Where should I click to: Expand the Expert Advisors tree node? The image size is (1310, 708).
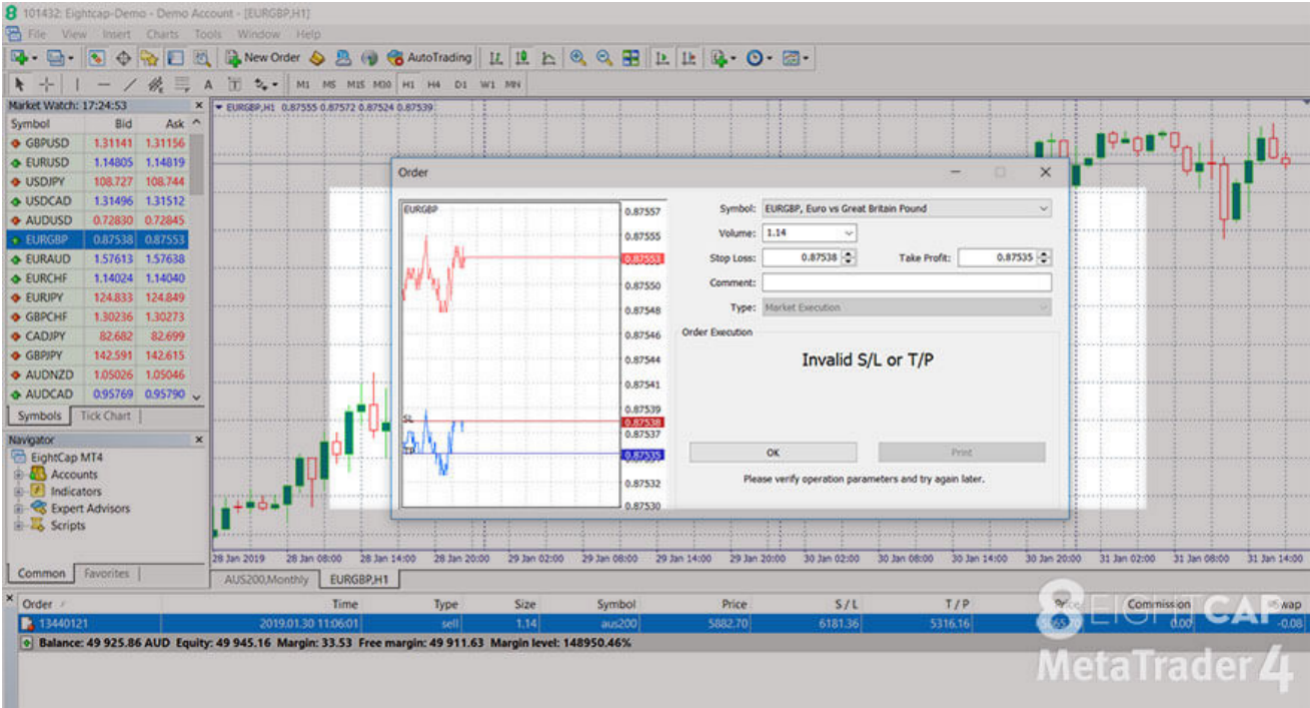pos(19,509)
